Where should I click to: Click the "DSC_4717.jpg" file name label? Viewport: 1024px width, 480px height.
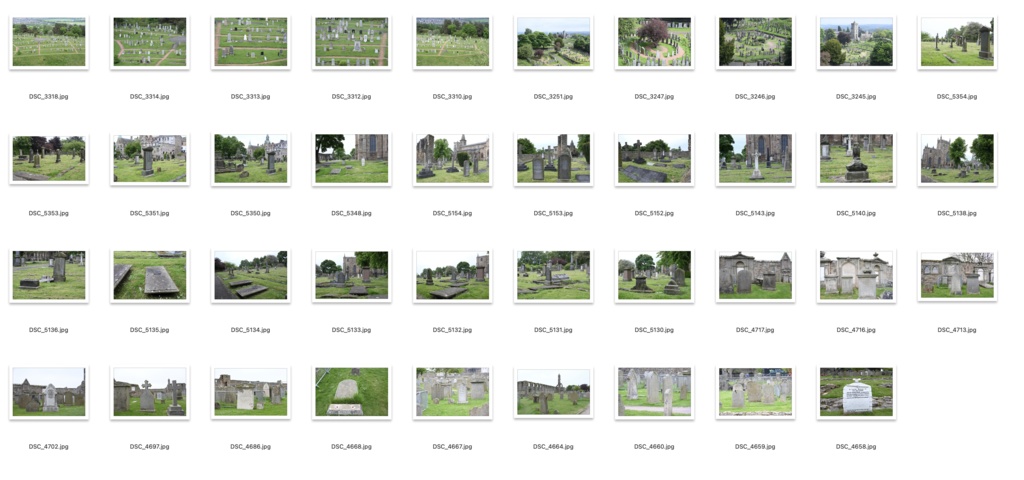(x=755, y=330)
